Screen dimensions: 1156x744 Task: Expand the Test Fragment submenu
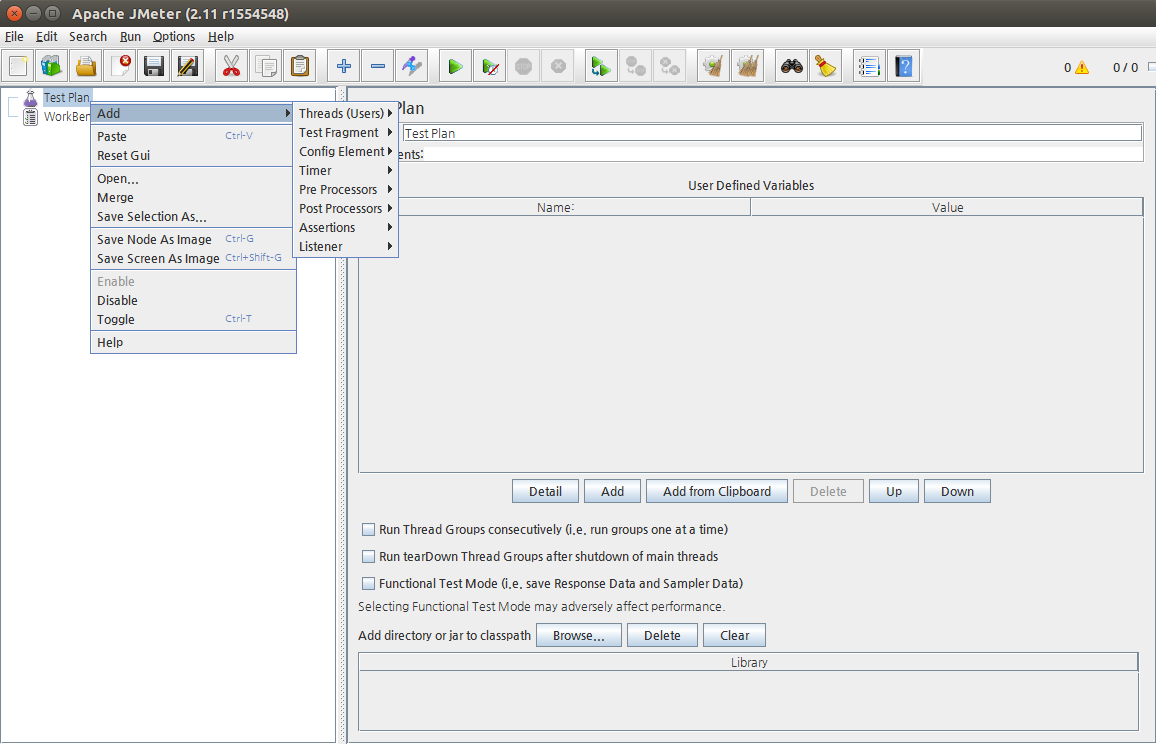point(345,132)
